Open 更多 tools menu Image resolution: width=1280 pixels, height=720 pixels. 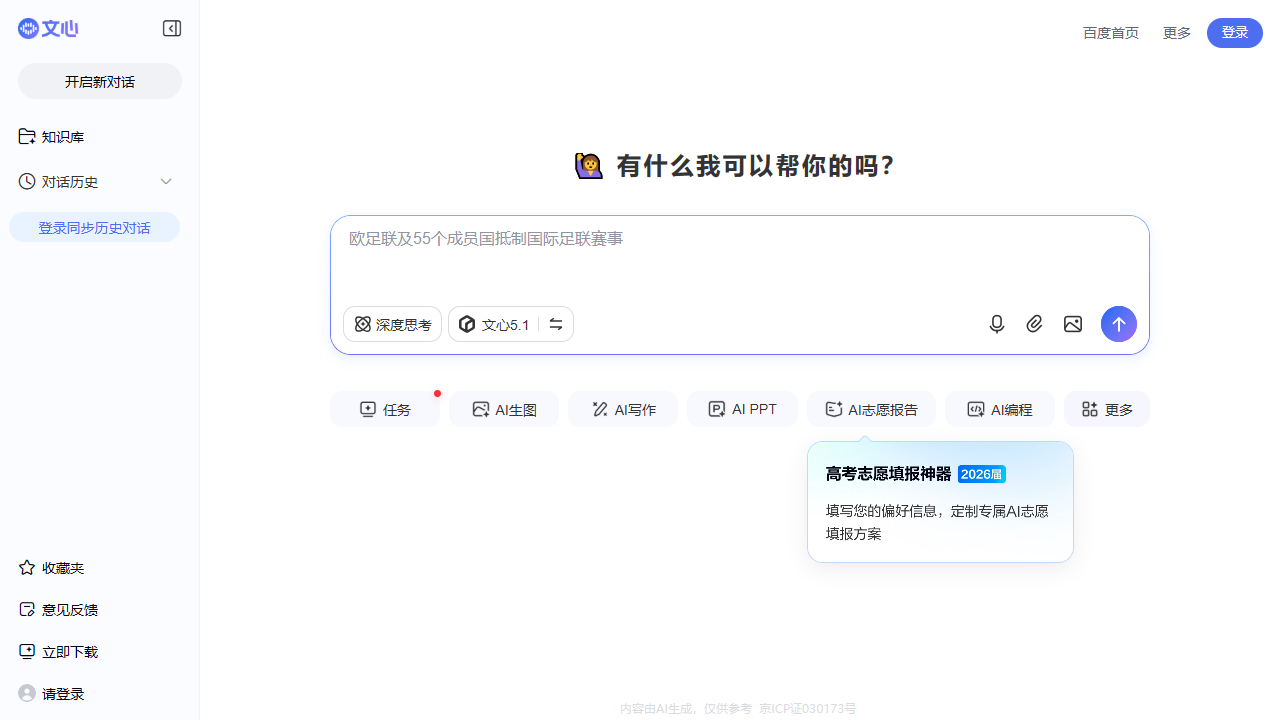click(1107, 409)
